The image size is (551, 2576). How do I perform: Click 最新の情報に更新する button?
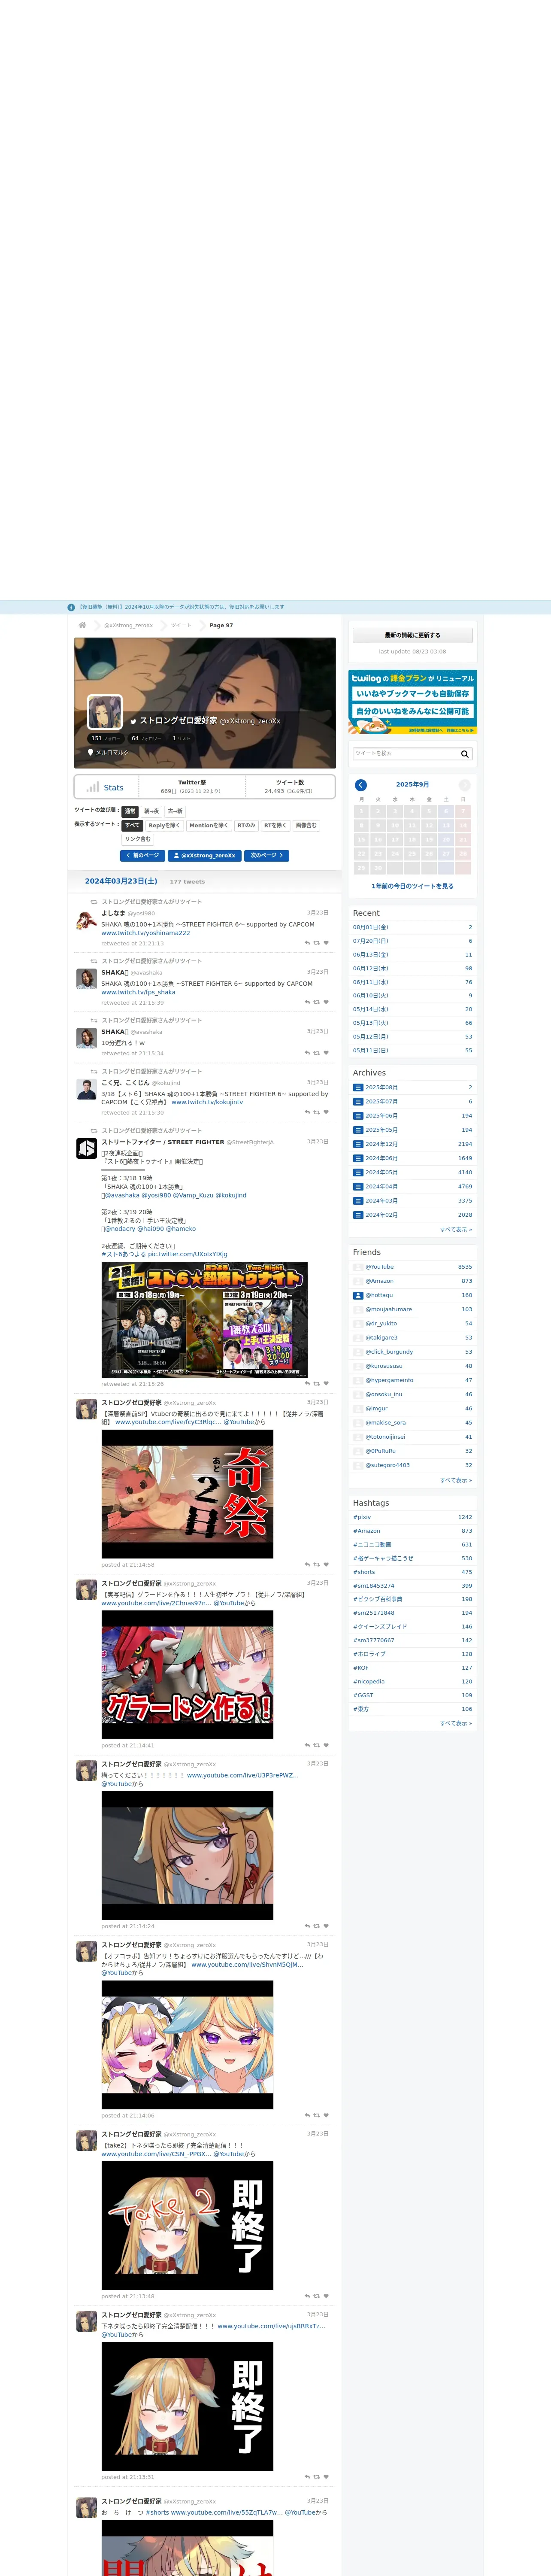(412, 635)
